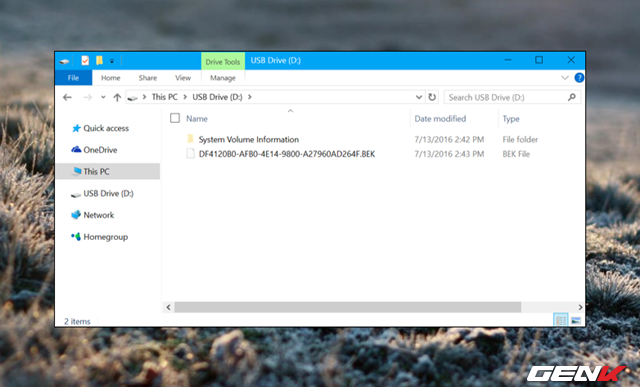
Task: Open the Manage ribbon tab
Action: (223, 78)
